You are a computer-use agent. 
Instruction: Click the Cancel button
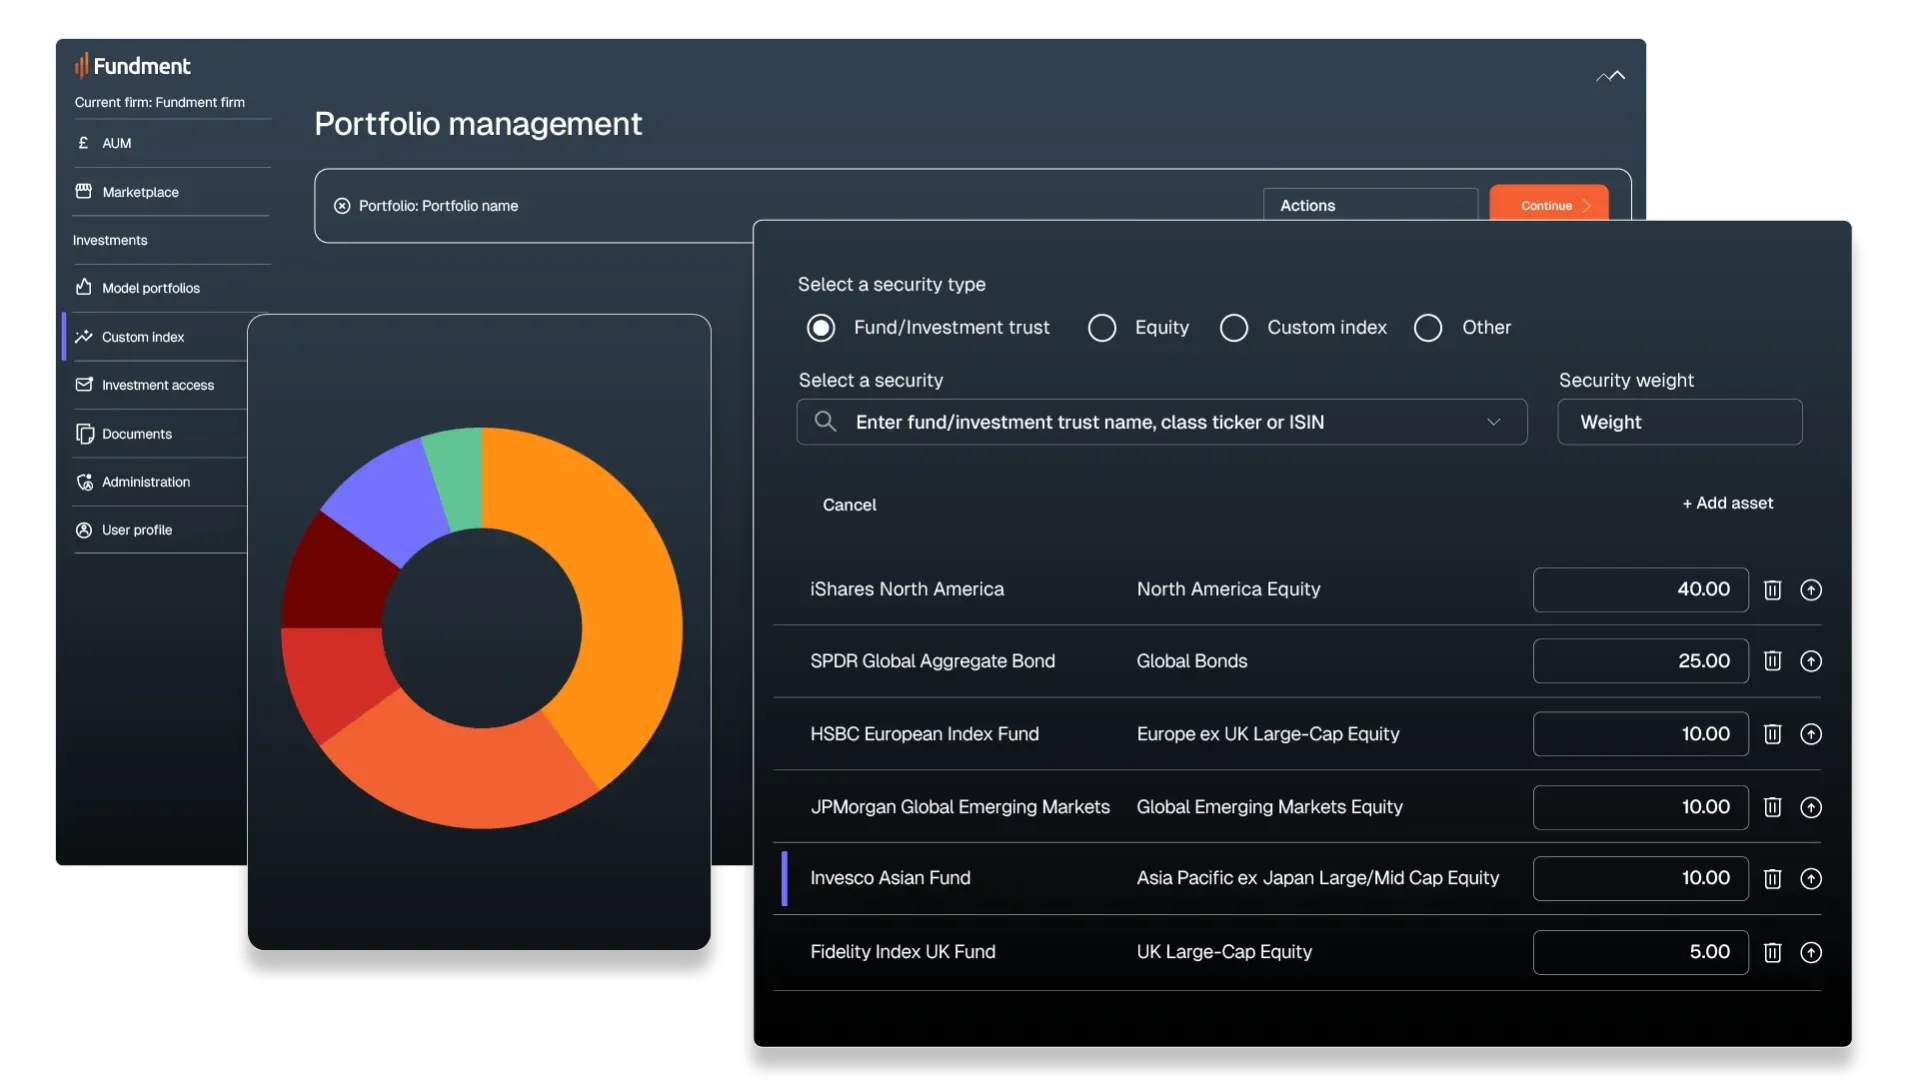(x=849, y=505)
